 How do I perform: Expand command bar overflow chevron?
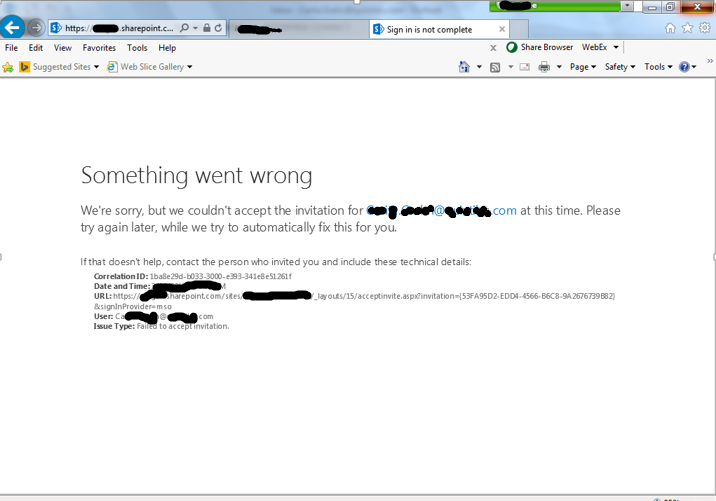pyautogui.click(x=710, y=61)
